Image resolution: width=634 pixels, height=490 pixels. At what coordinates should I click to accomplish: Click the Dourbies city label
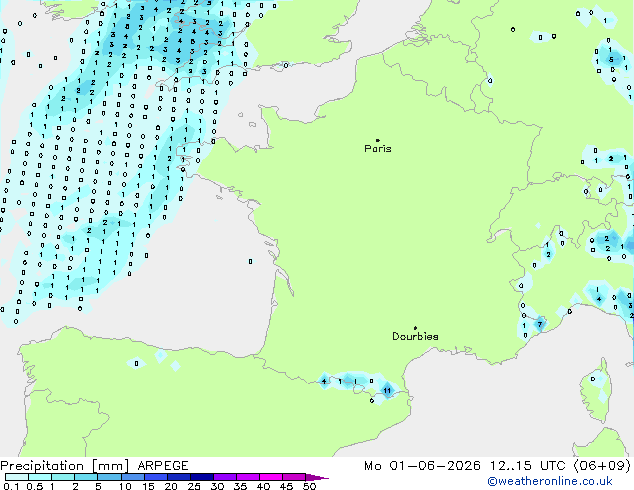415,336
